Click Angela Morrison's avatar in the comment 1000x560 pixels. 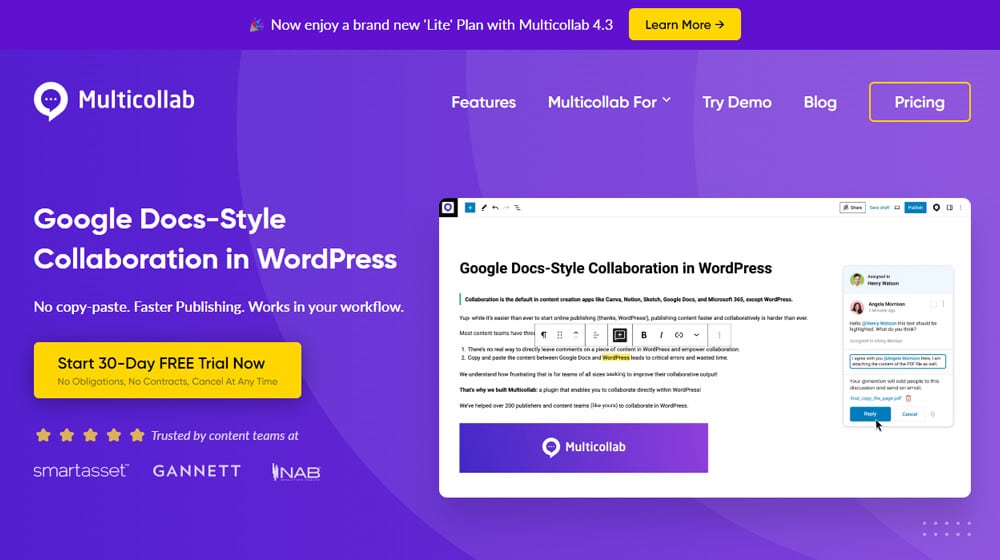pyautogui.click(x=857, y=307)
